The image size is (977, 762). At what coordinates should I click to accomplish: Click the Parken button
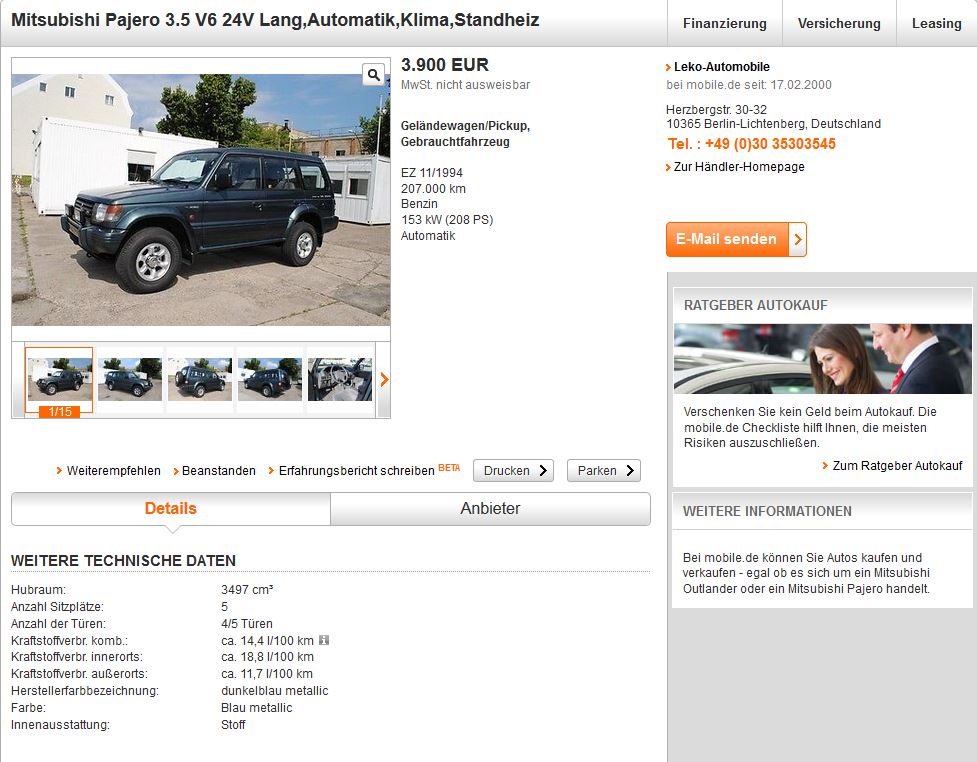604,470
